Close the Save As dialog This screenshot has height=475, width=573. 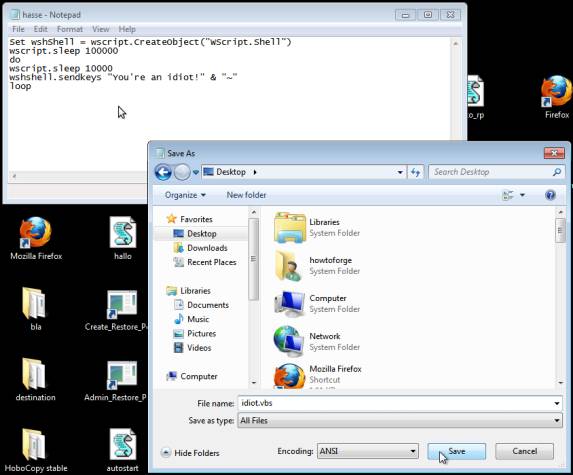point(554,153)
